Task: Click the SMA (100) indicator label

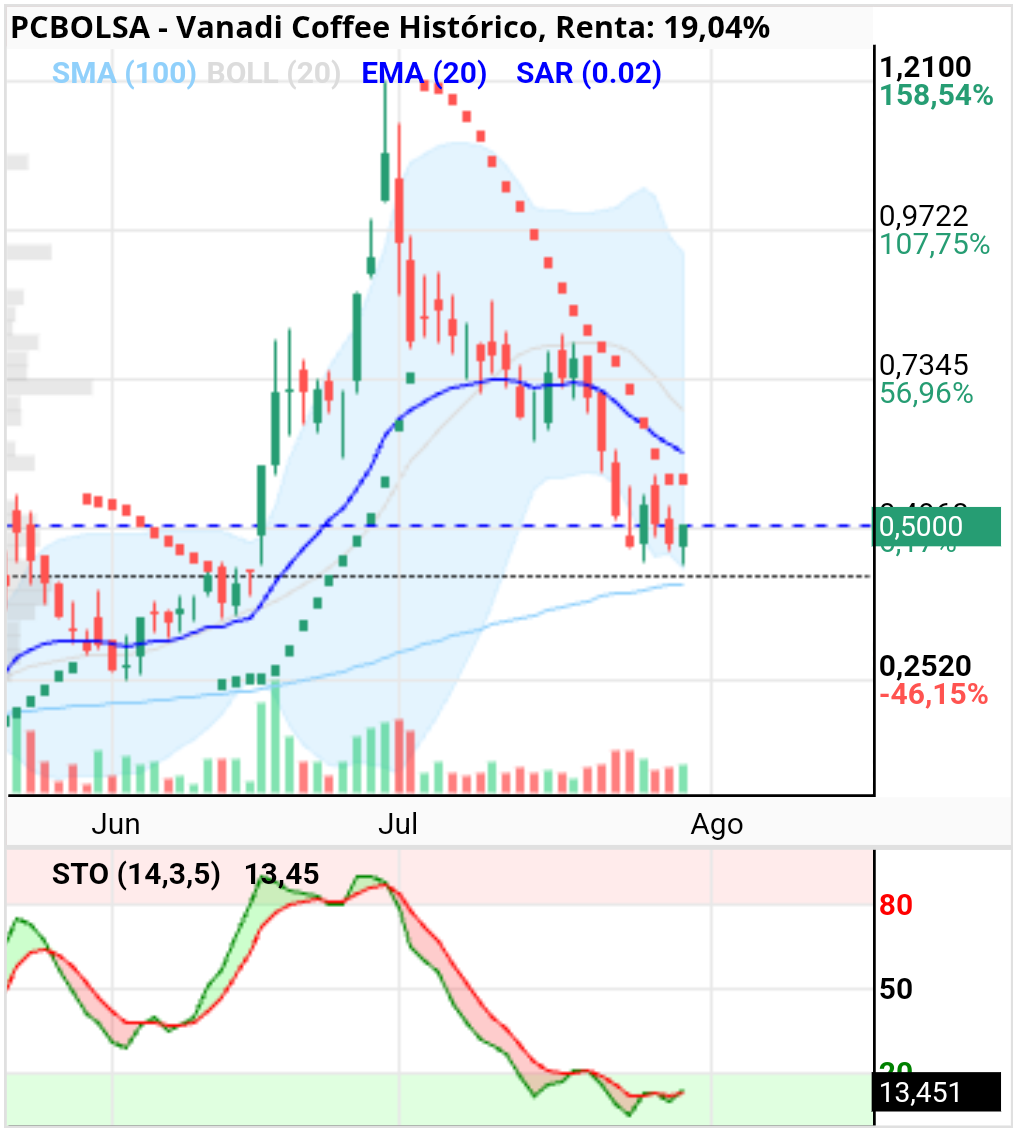Action: click(123, 74)
